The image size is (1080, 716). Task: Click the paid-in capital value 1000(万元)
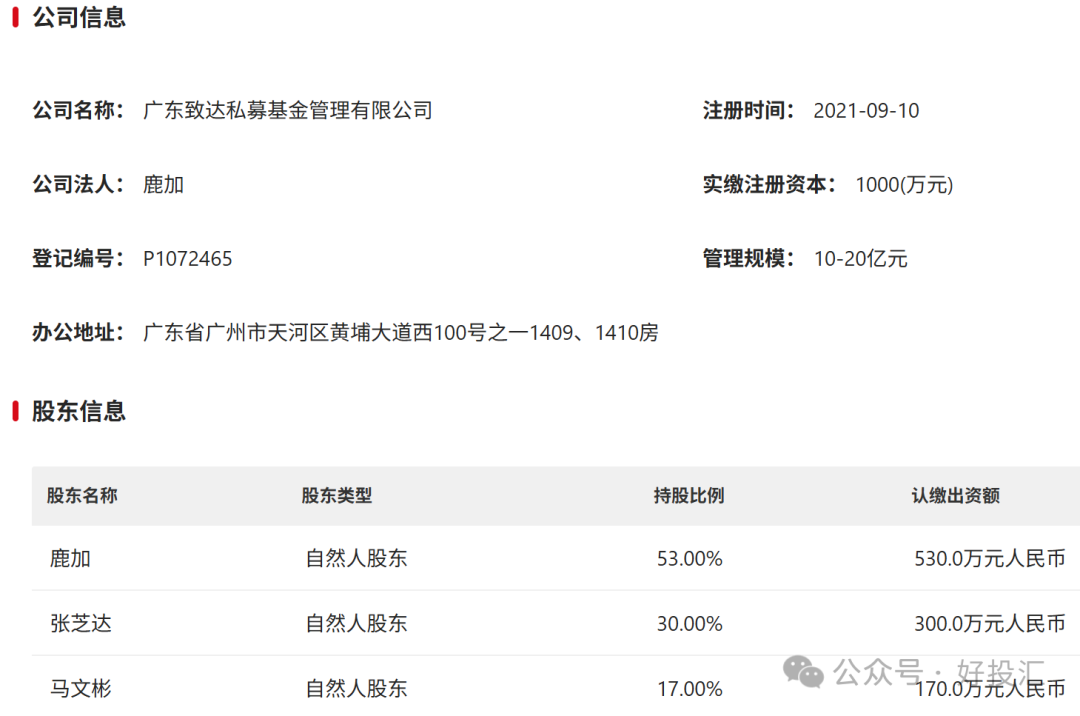coord(904,184)
